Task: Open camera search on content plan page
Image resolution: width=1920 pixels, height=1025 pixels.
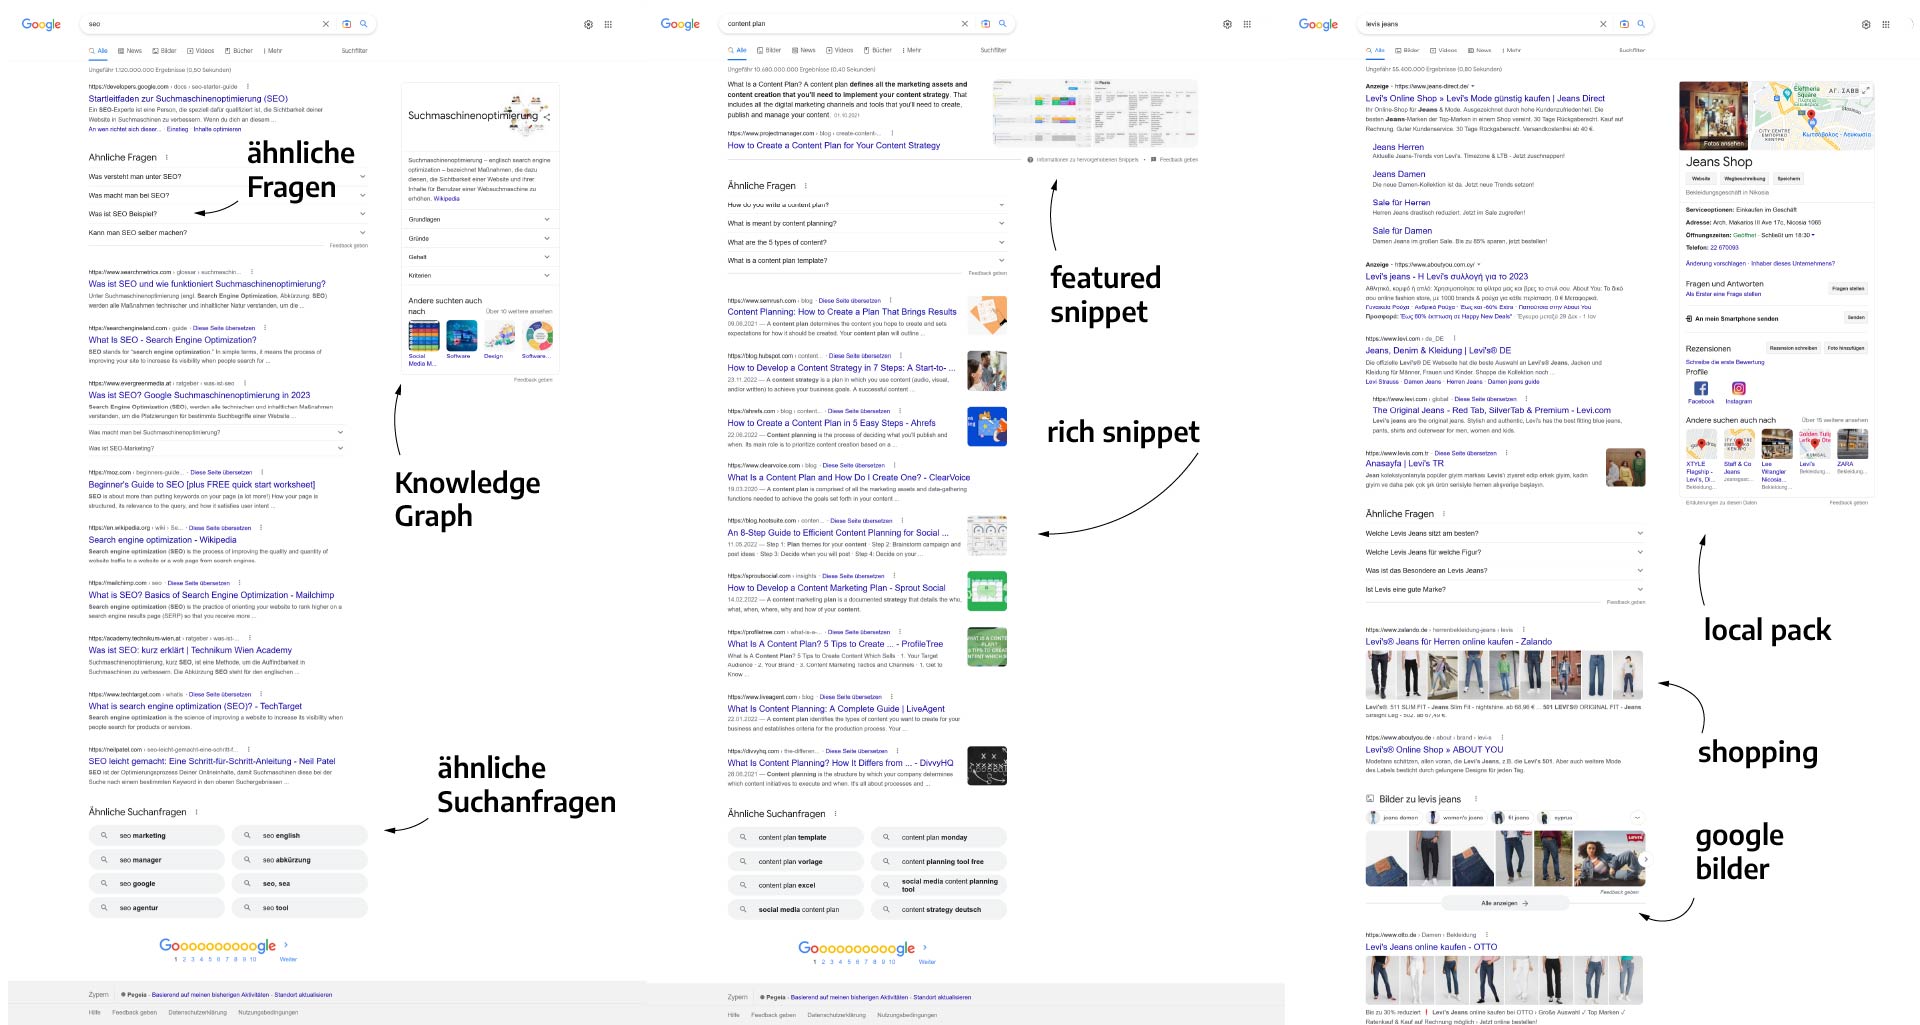Action: click(986, 24)
